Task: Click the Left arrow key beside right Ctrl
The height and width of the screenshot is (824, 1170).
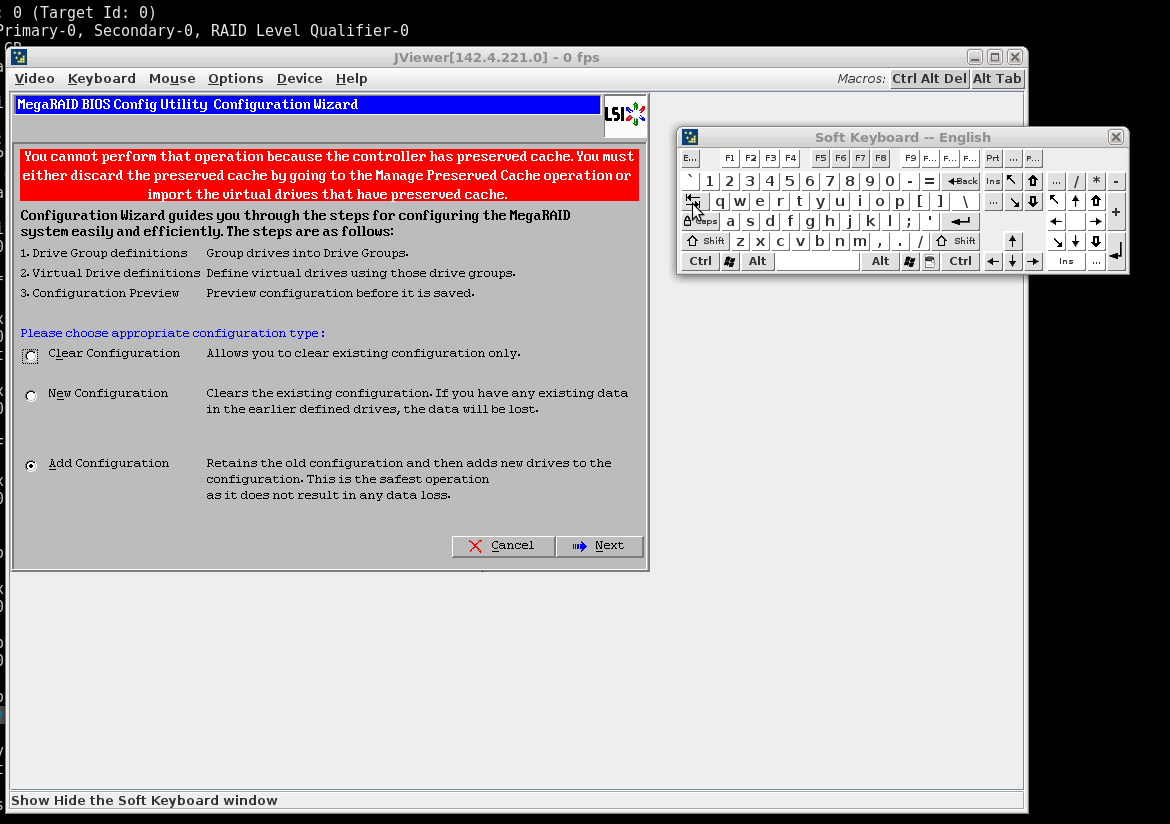Action: point(992,261)
